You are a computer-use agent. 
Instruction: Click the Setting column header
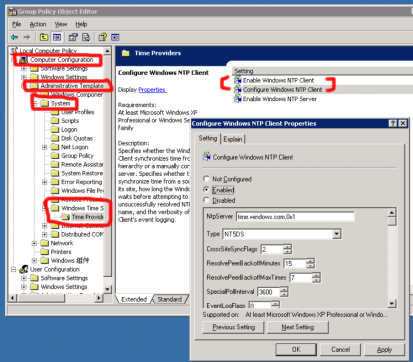point(322,71)
